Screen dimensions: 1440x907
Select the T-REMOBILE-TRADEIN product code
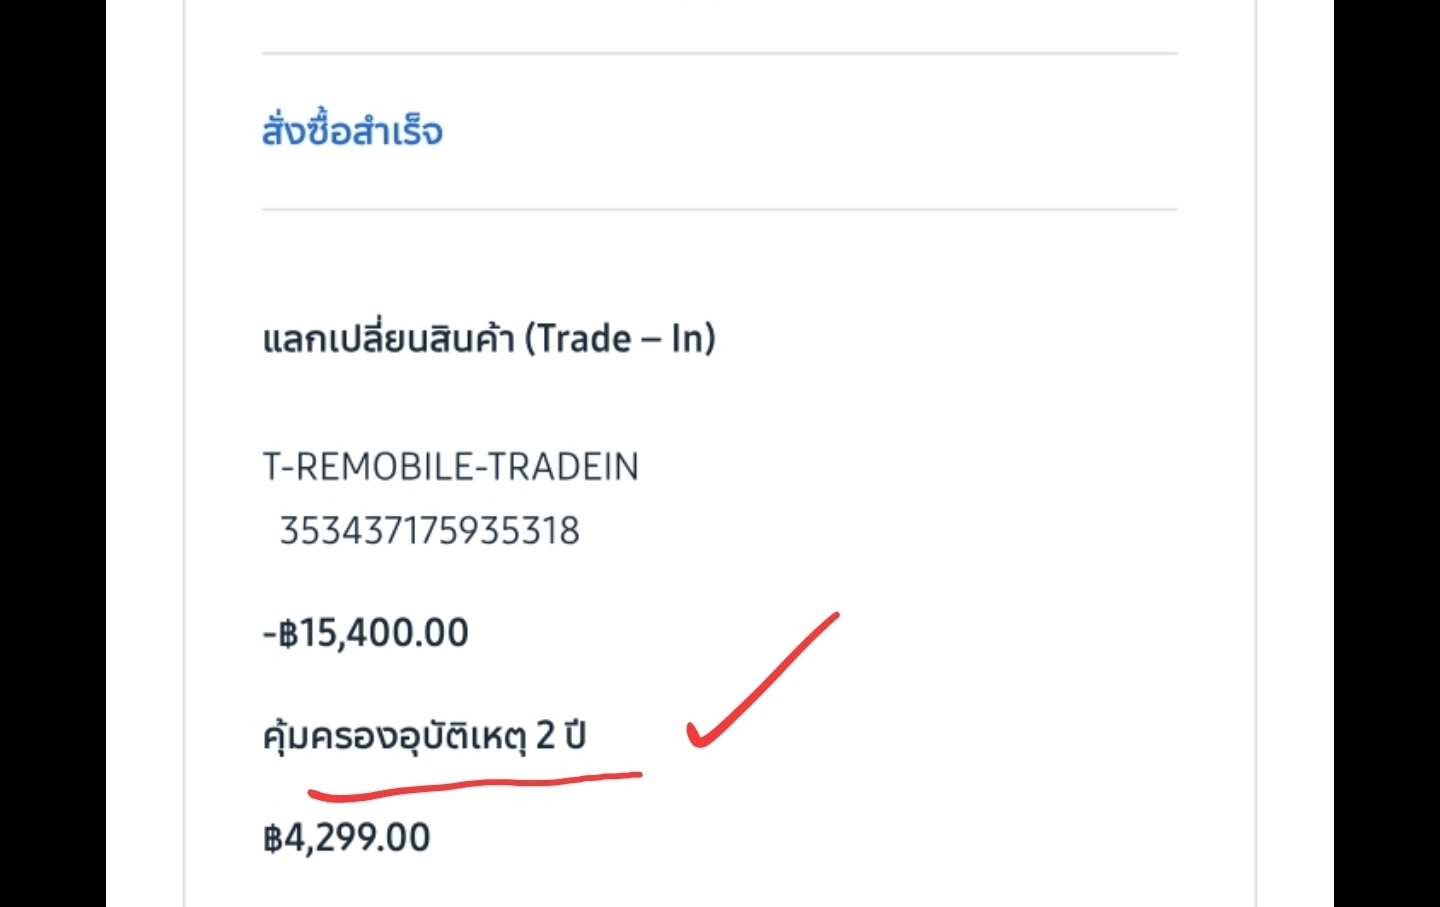tap(450, 467)
